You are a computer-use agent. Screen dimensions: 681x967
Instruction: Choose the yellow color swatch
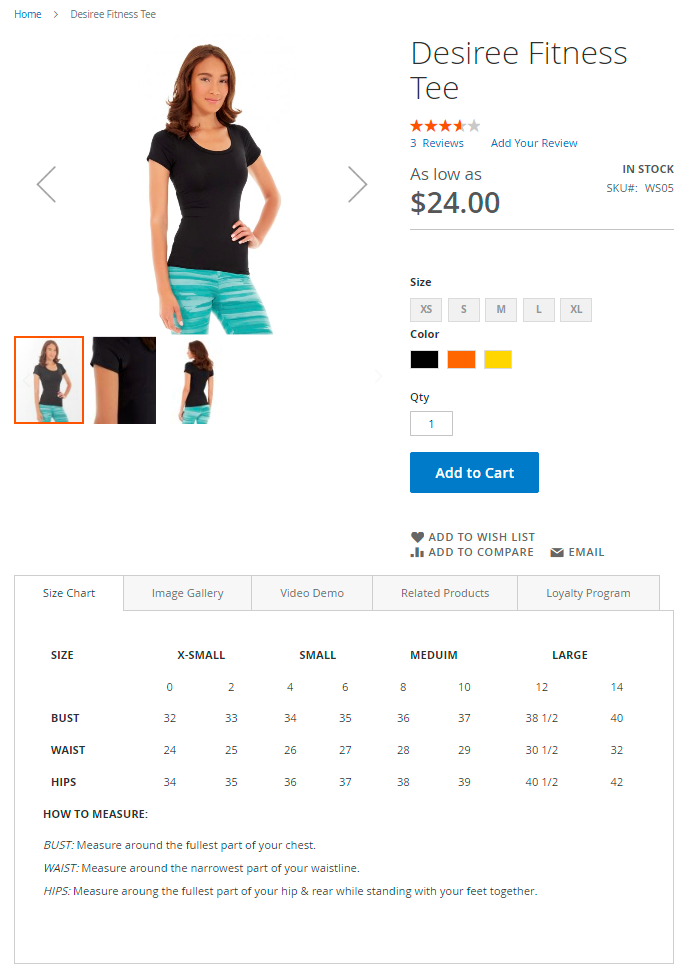pyautogui.click(x=498, y=360)
